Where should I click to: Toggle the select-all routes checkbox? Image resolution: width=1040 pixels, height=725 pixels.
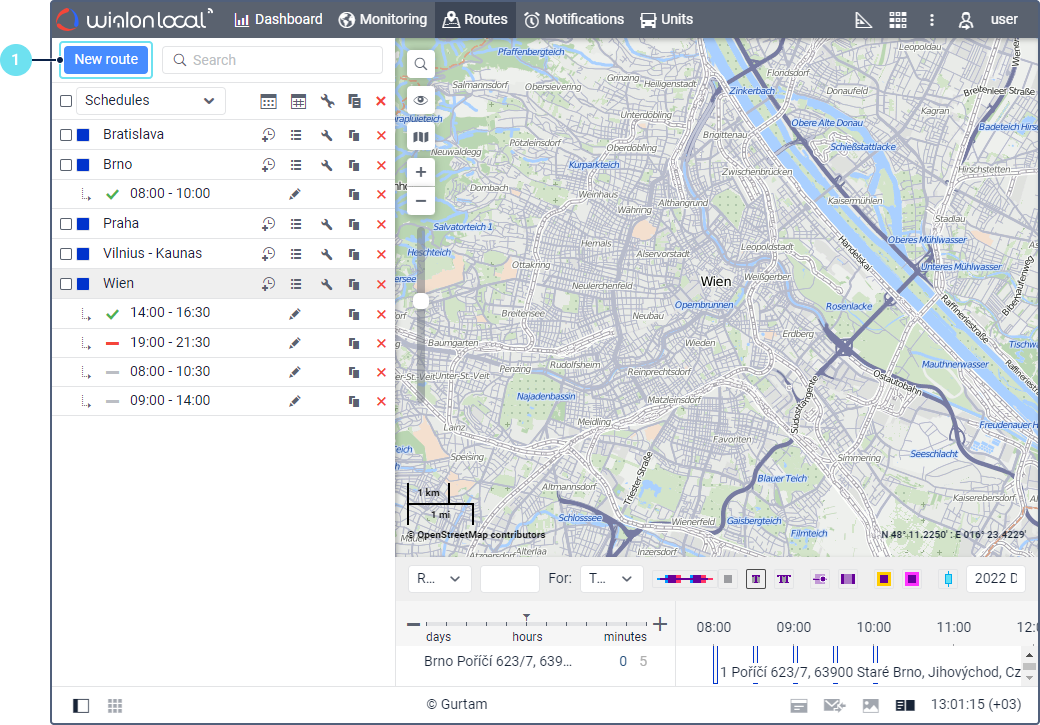coord(66,101)
